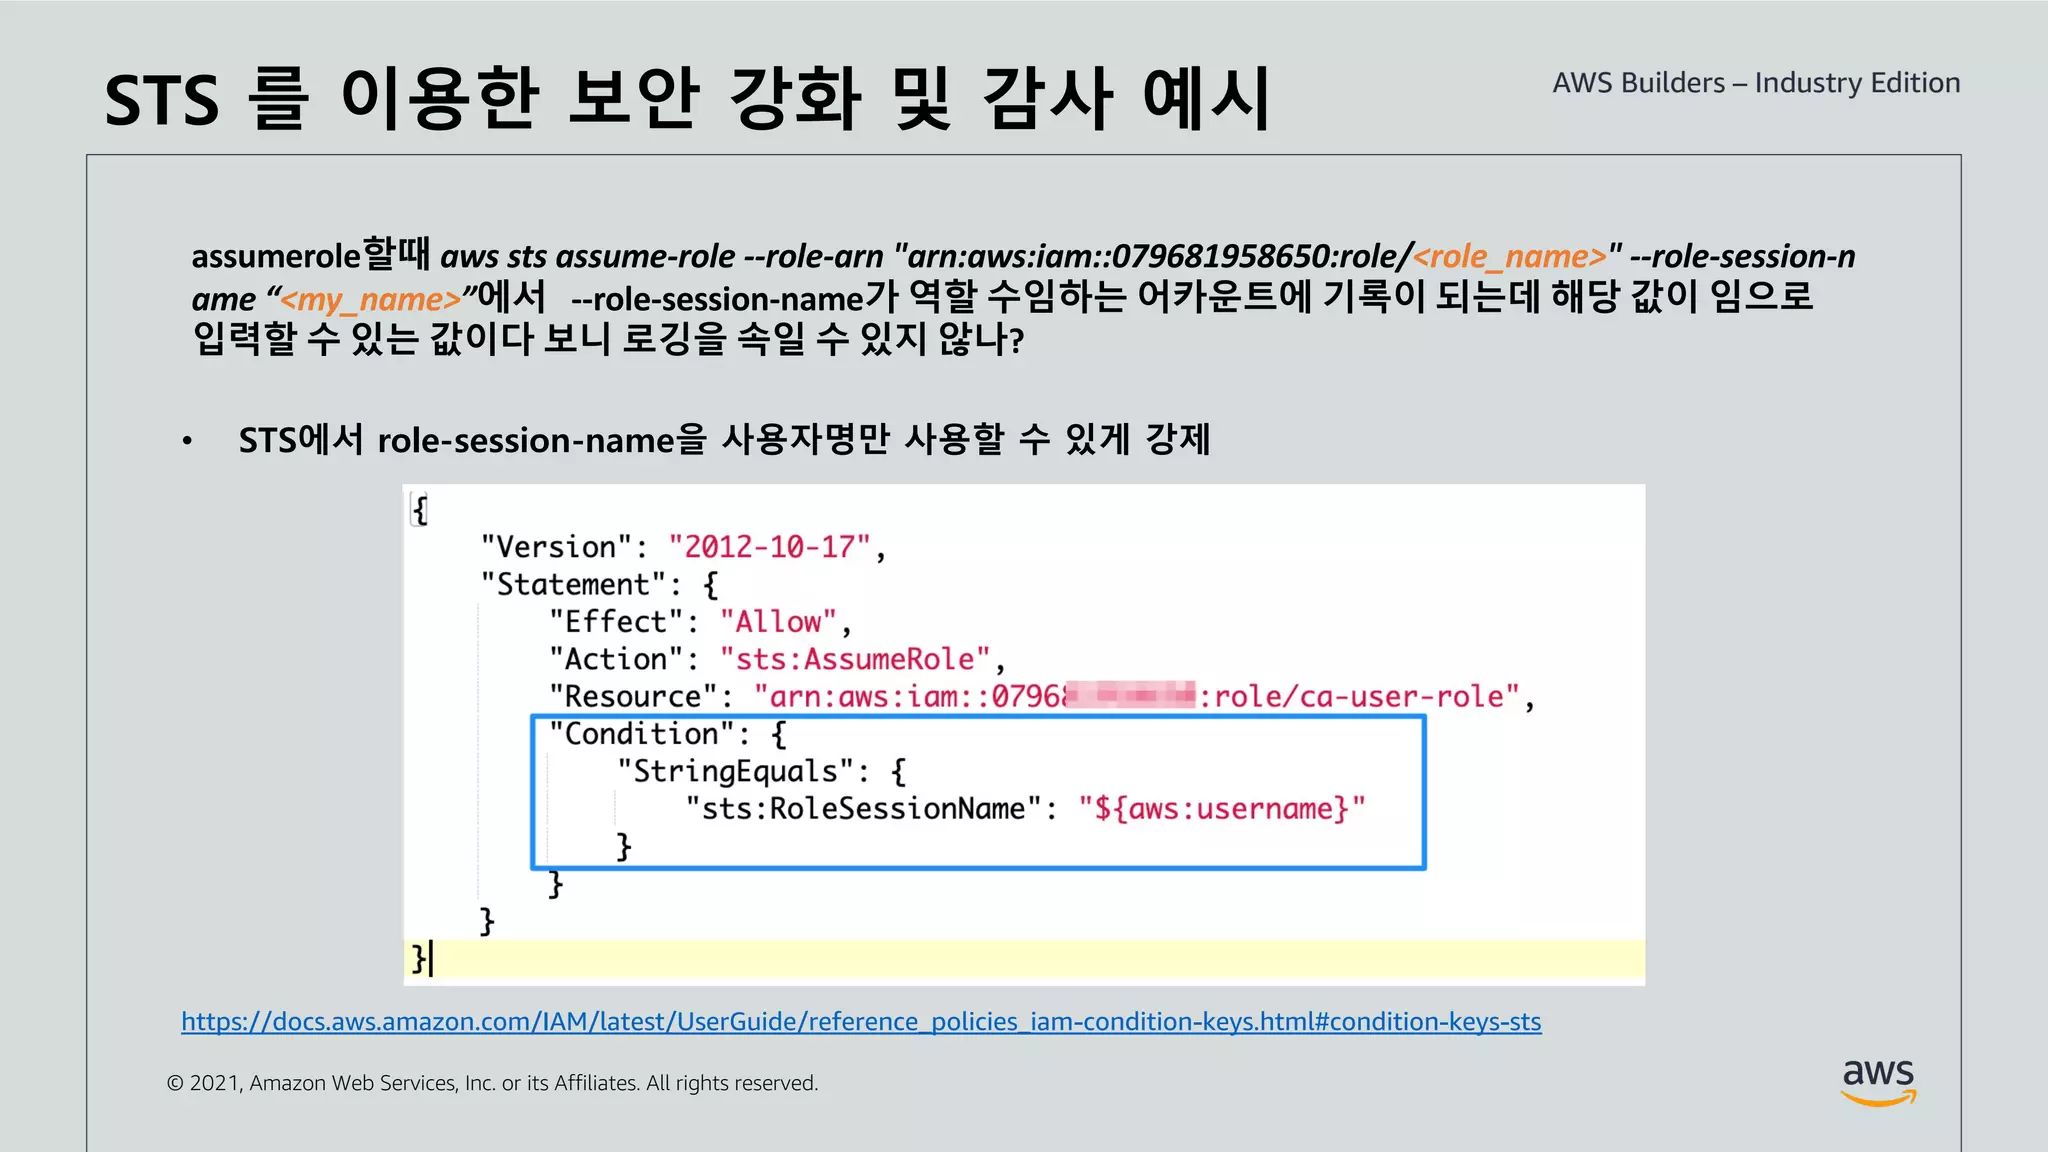Click the "StringEquals": { code line

pyautogui.click(x=762, y=771)
